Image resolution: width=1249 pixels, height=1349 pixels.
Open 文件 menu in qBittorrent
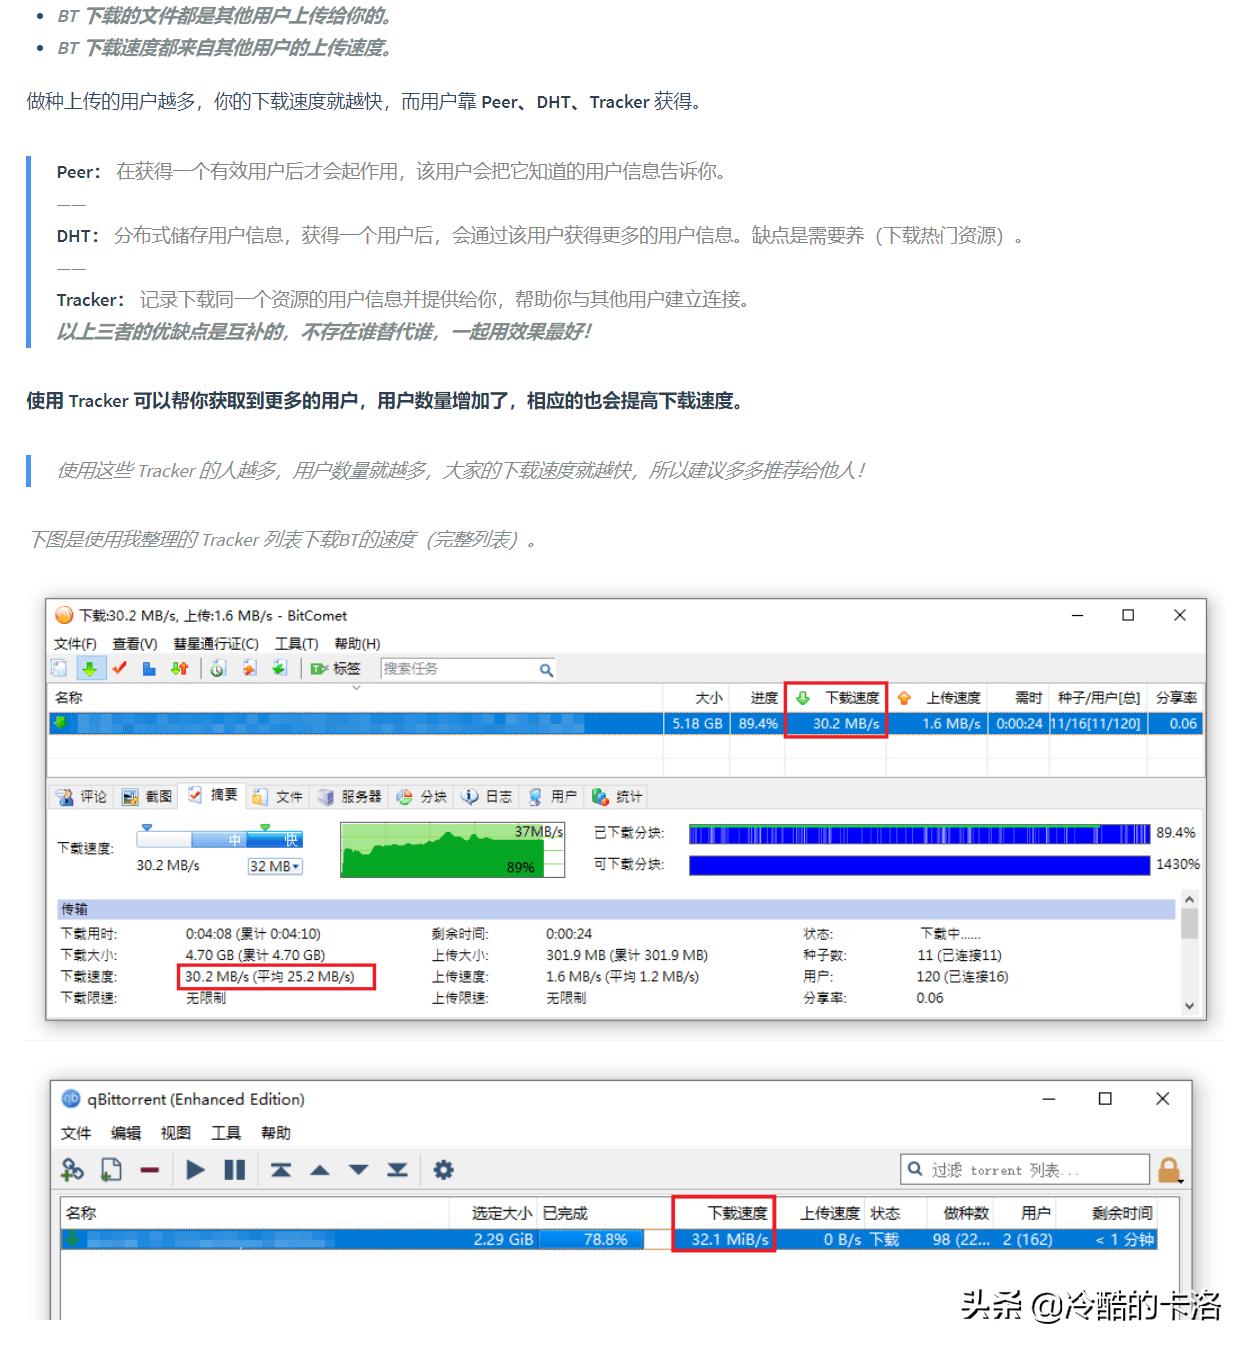[x=76, y=1133]
